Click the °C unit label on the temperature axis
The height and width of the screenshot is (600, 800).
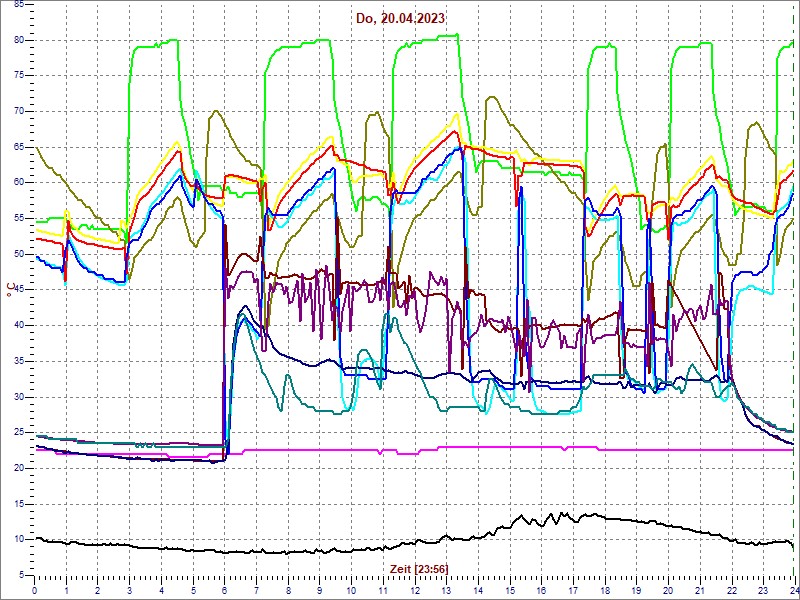coord(9,290)
